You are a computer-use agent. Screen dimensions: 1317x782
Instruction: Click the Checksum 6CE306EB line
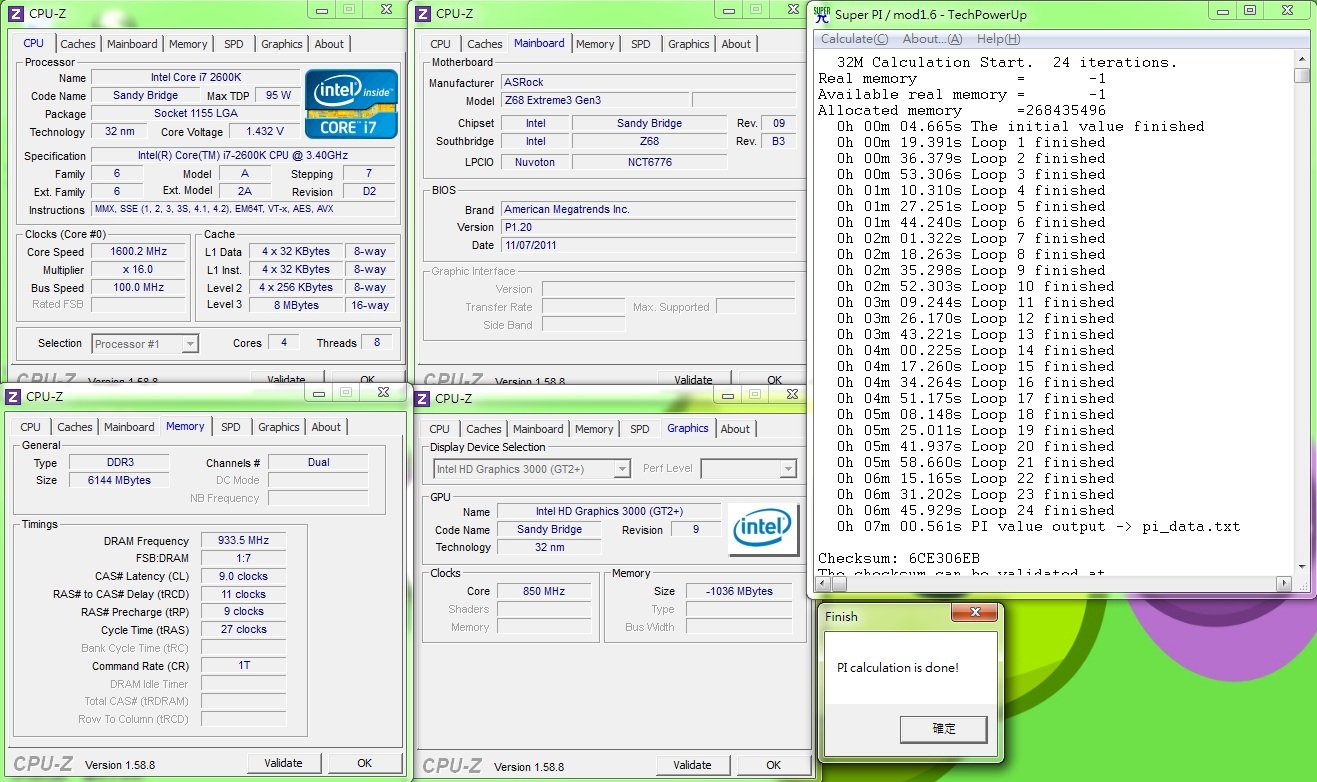coord(899,558)
